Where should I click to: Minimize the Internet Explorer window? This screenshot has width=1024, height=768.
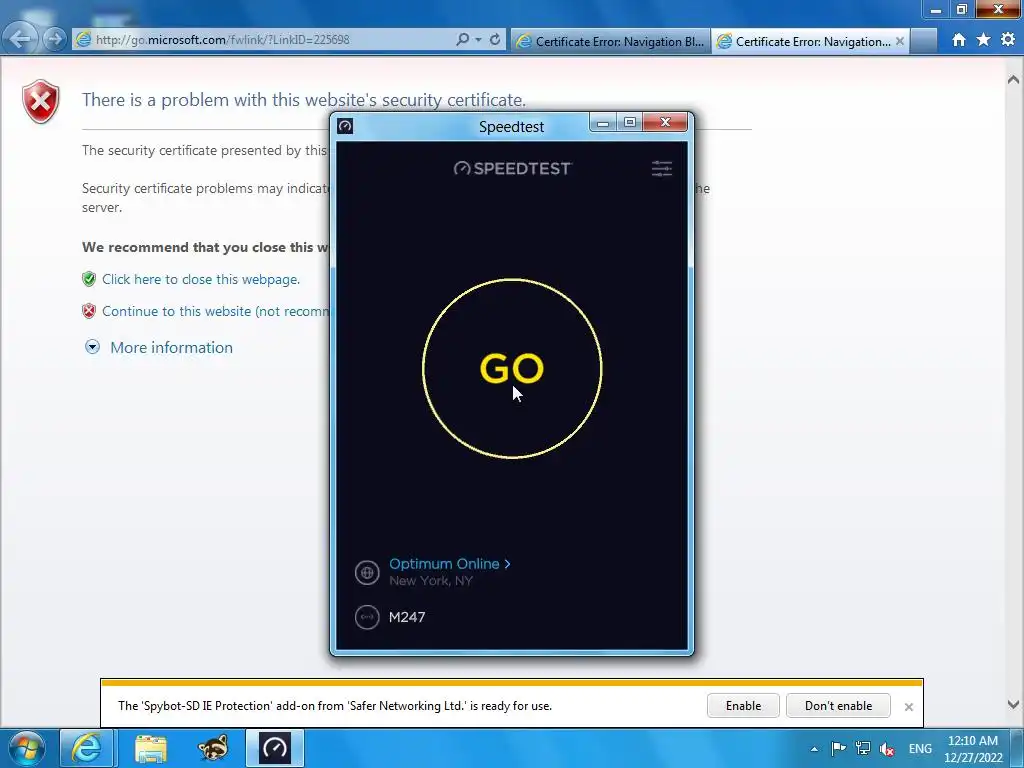[x=936, y=9]
